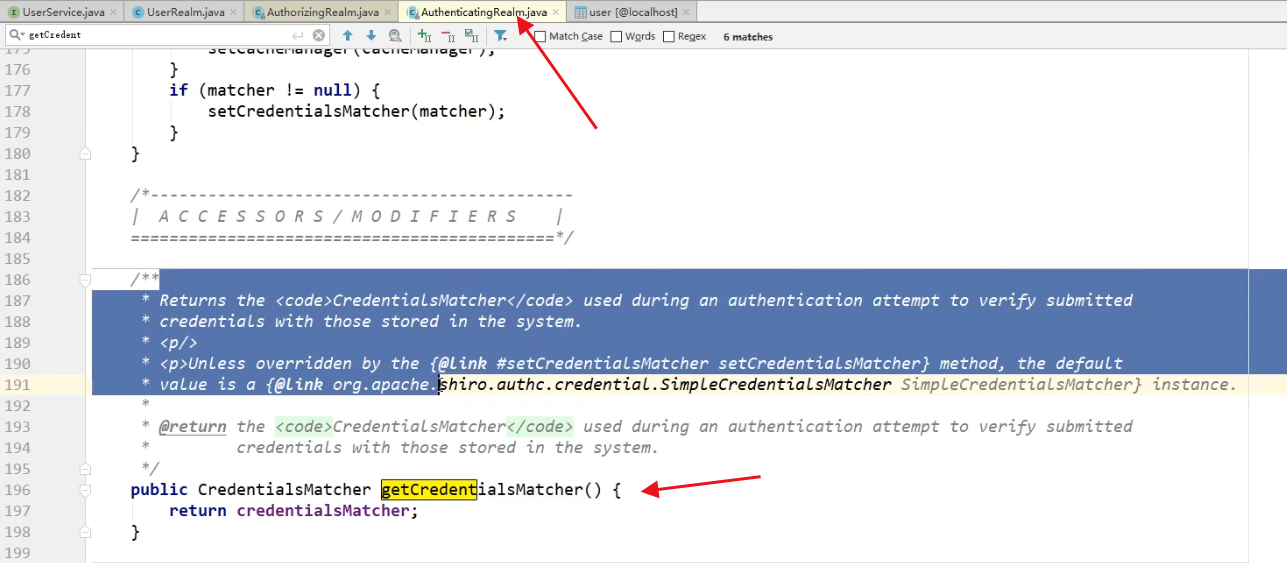Unselect occurrence icon in find bar
Image resolution: width=1287 pixels, height=563 pixels.
(448, 35)
